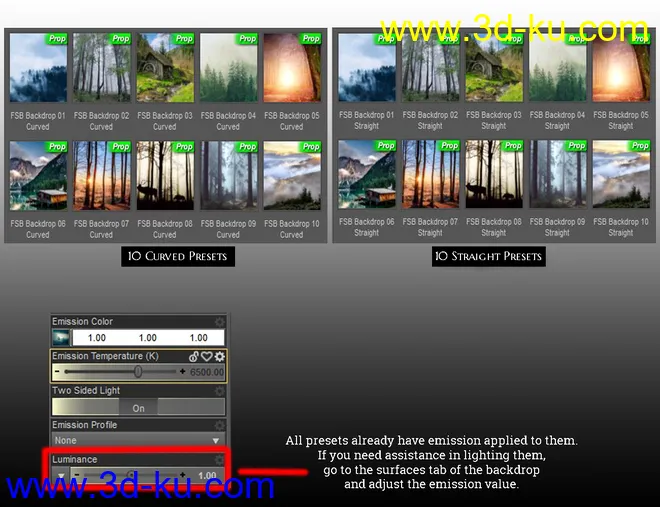Click the Emission Temperature 6500.00 value
This screenshot has width=660, height=507.
pyautogui.click(x=206, y=372)
